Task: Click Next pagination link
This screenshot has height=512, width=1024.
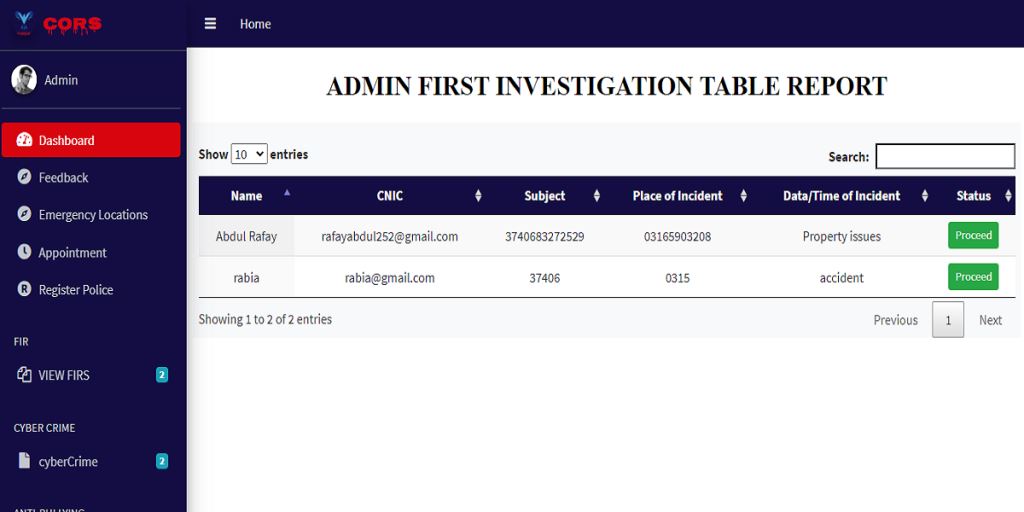Action: [x=990, y=320]
